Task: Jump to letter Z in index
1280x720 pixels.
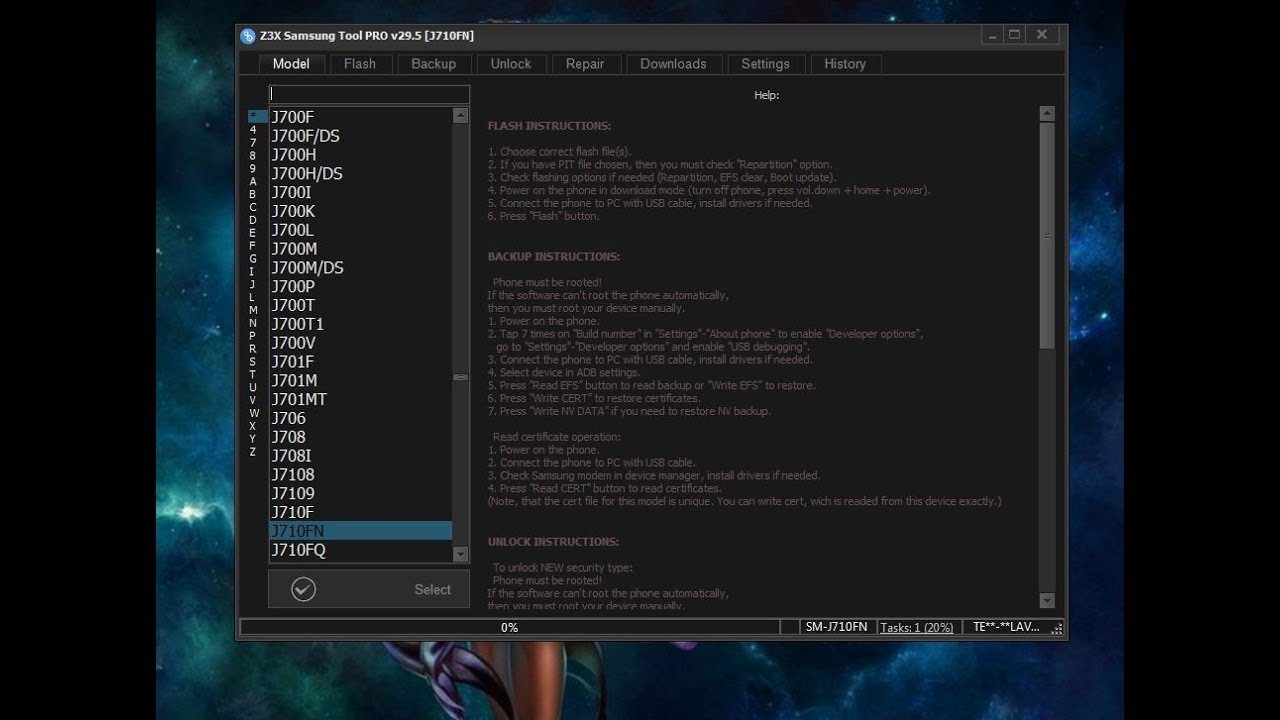Action: (x=253, y=452)
